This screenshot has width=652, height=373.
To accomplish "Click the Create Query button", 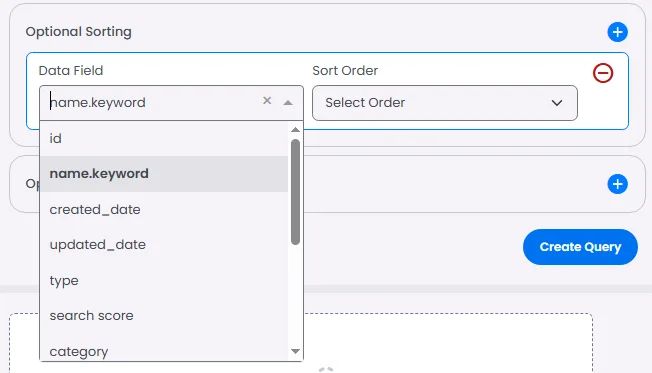I will tap(580, 247).
